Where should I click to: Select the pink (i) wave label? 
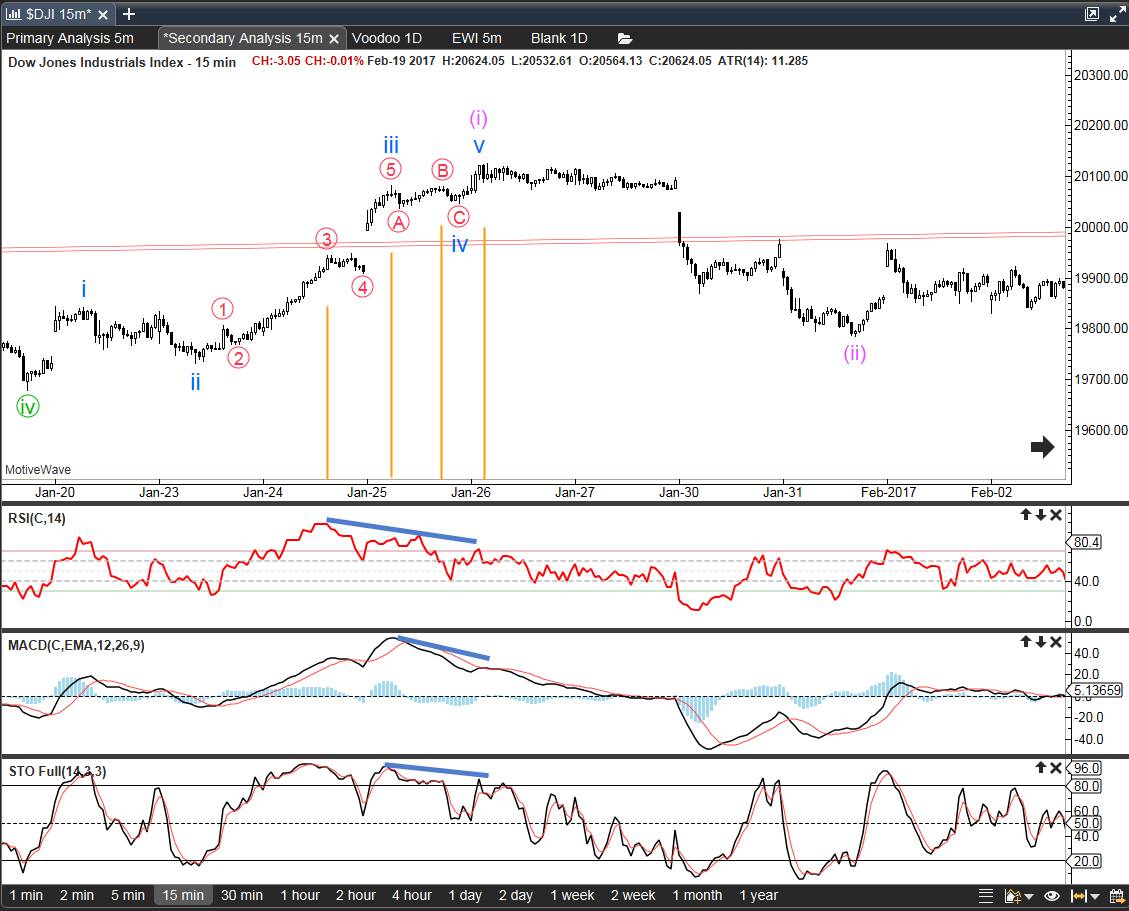(478, 117)
